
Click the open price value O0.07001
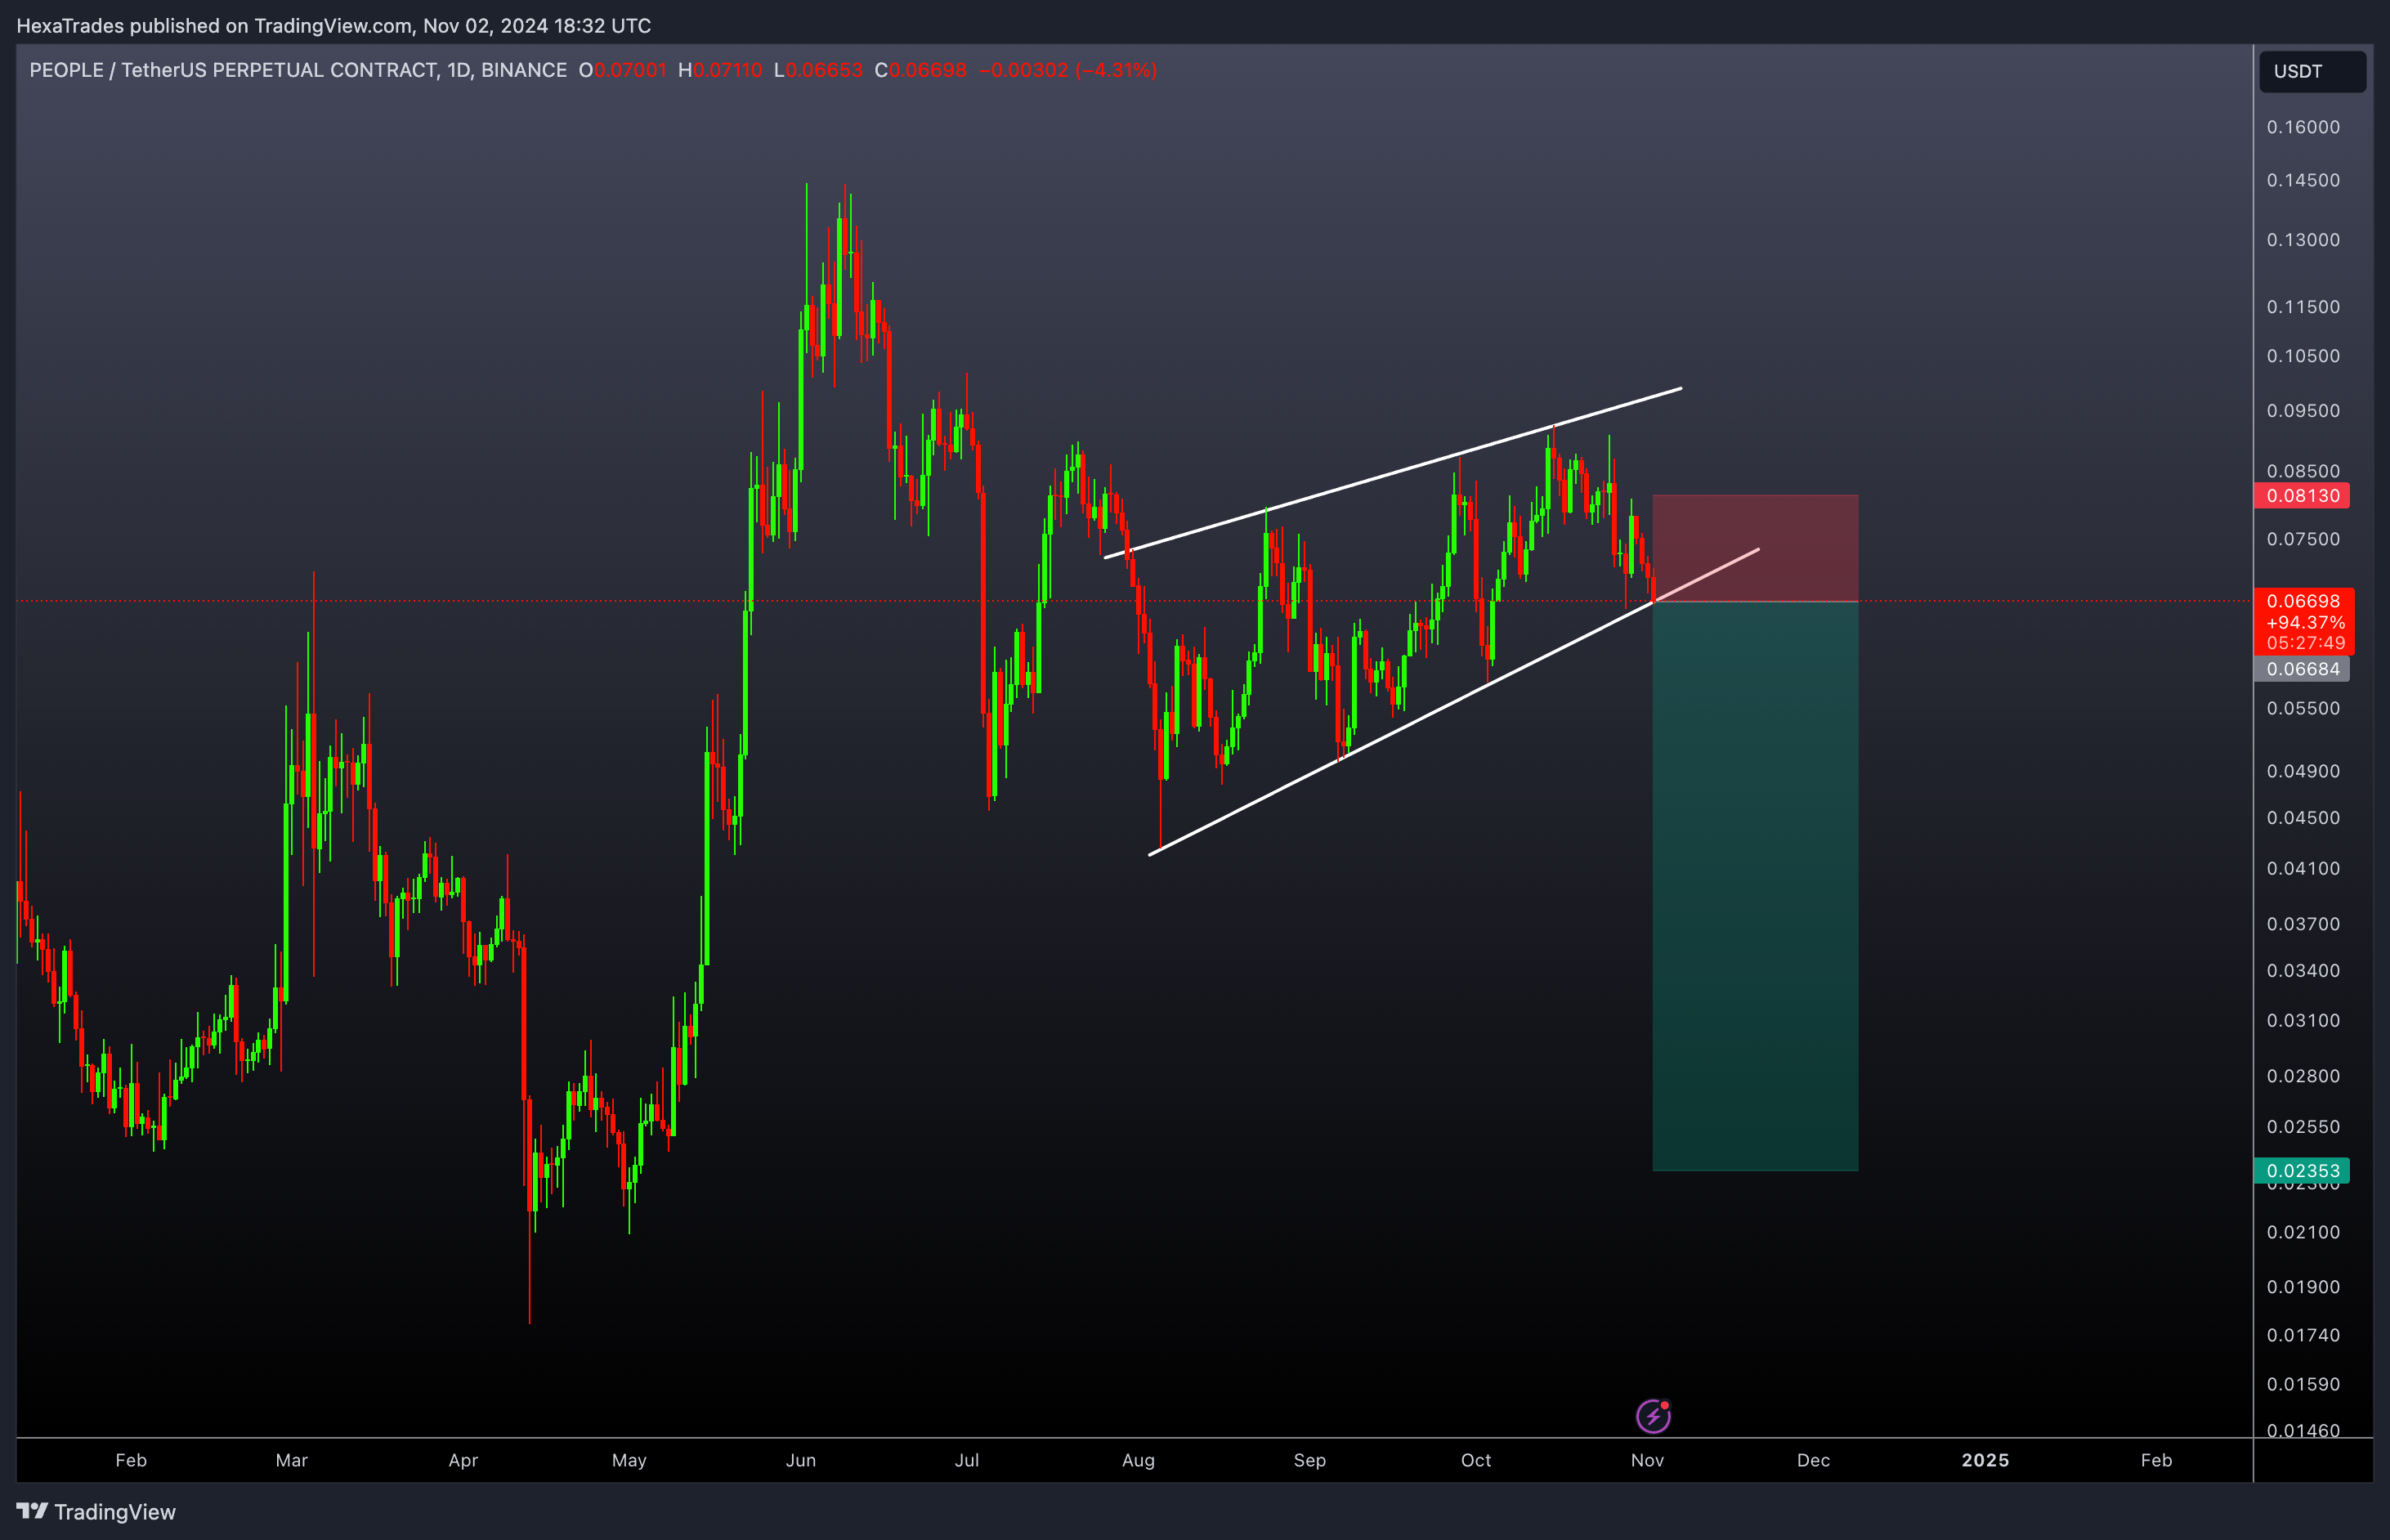tap(622, 70)
